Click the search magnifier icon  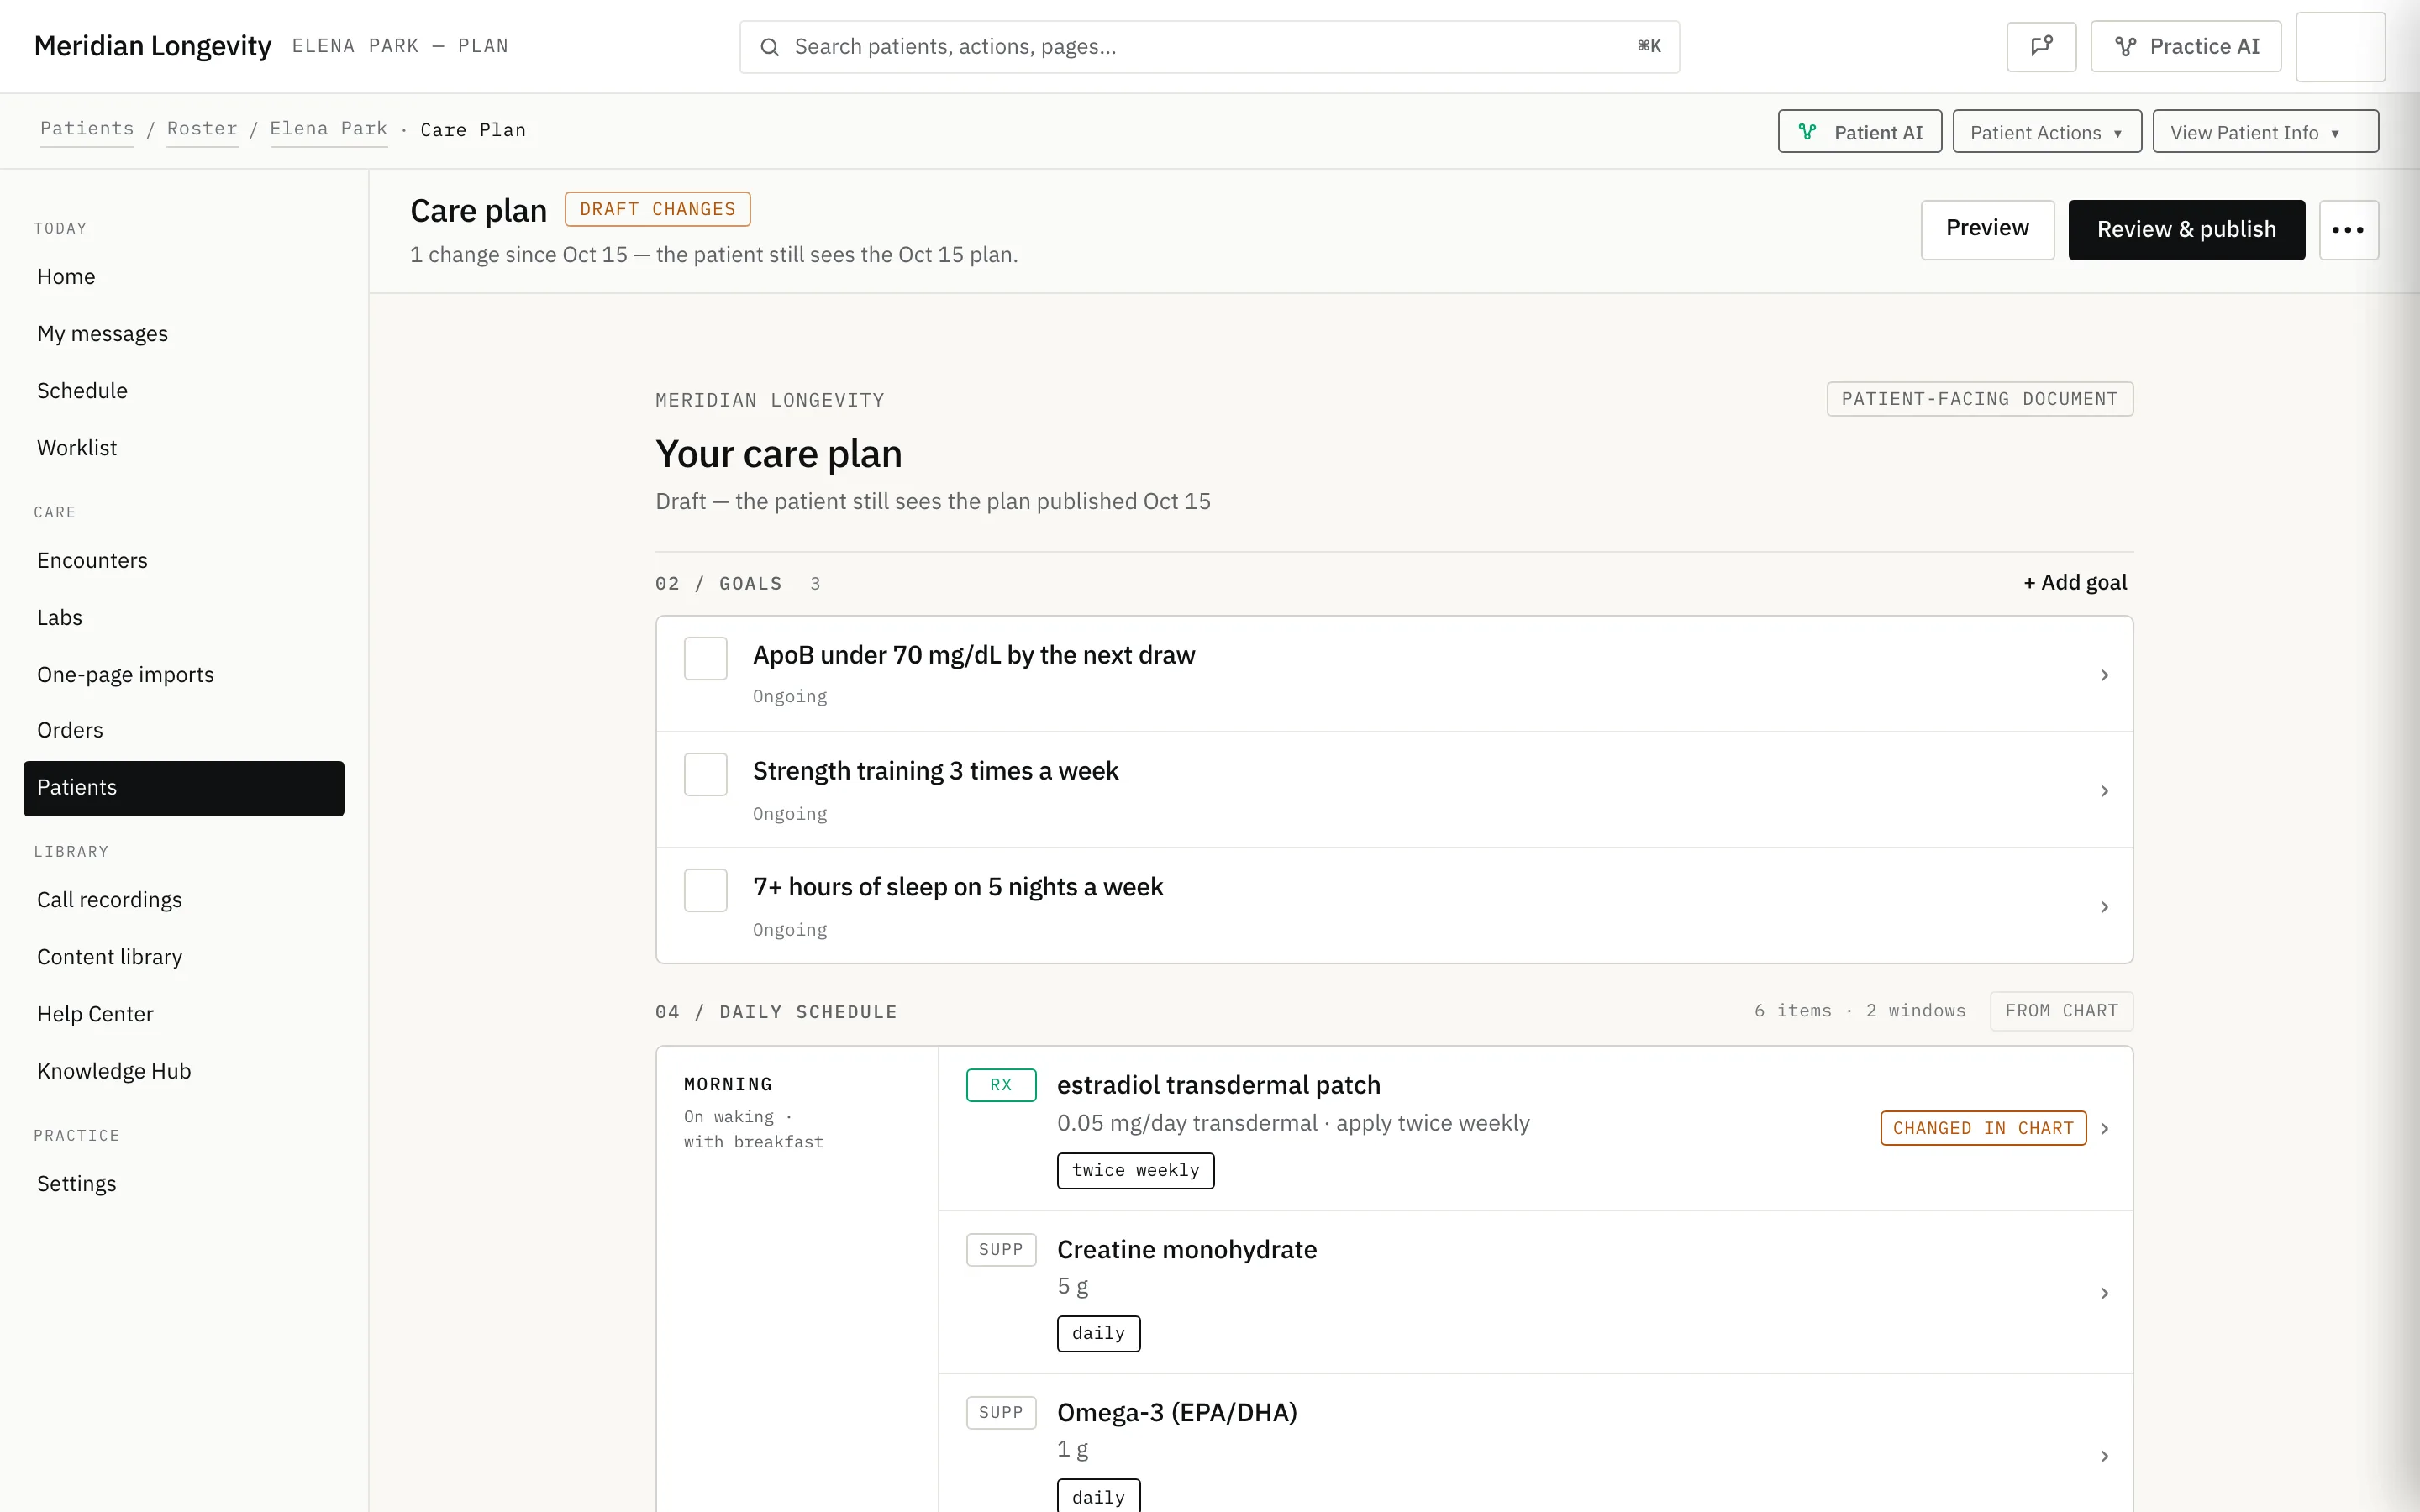coord(769,47)
